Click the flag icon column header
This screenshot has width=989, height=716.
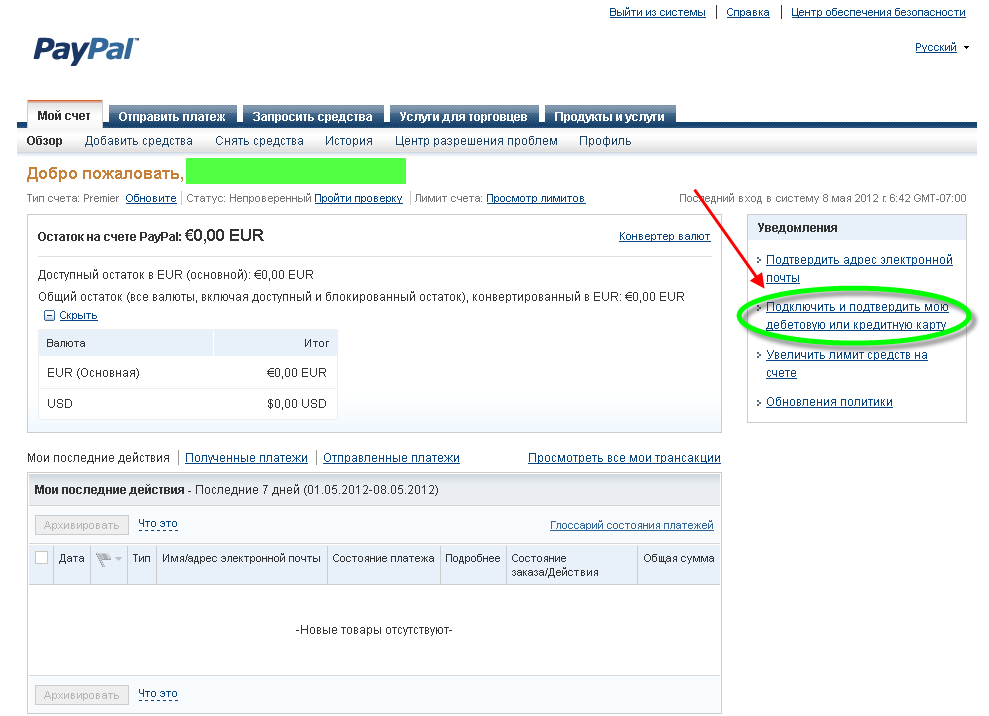102,559
